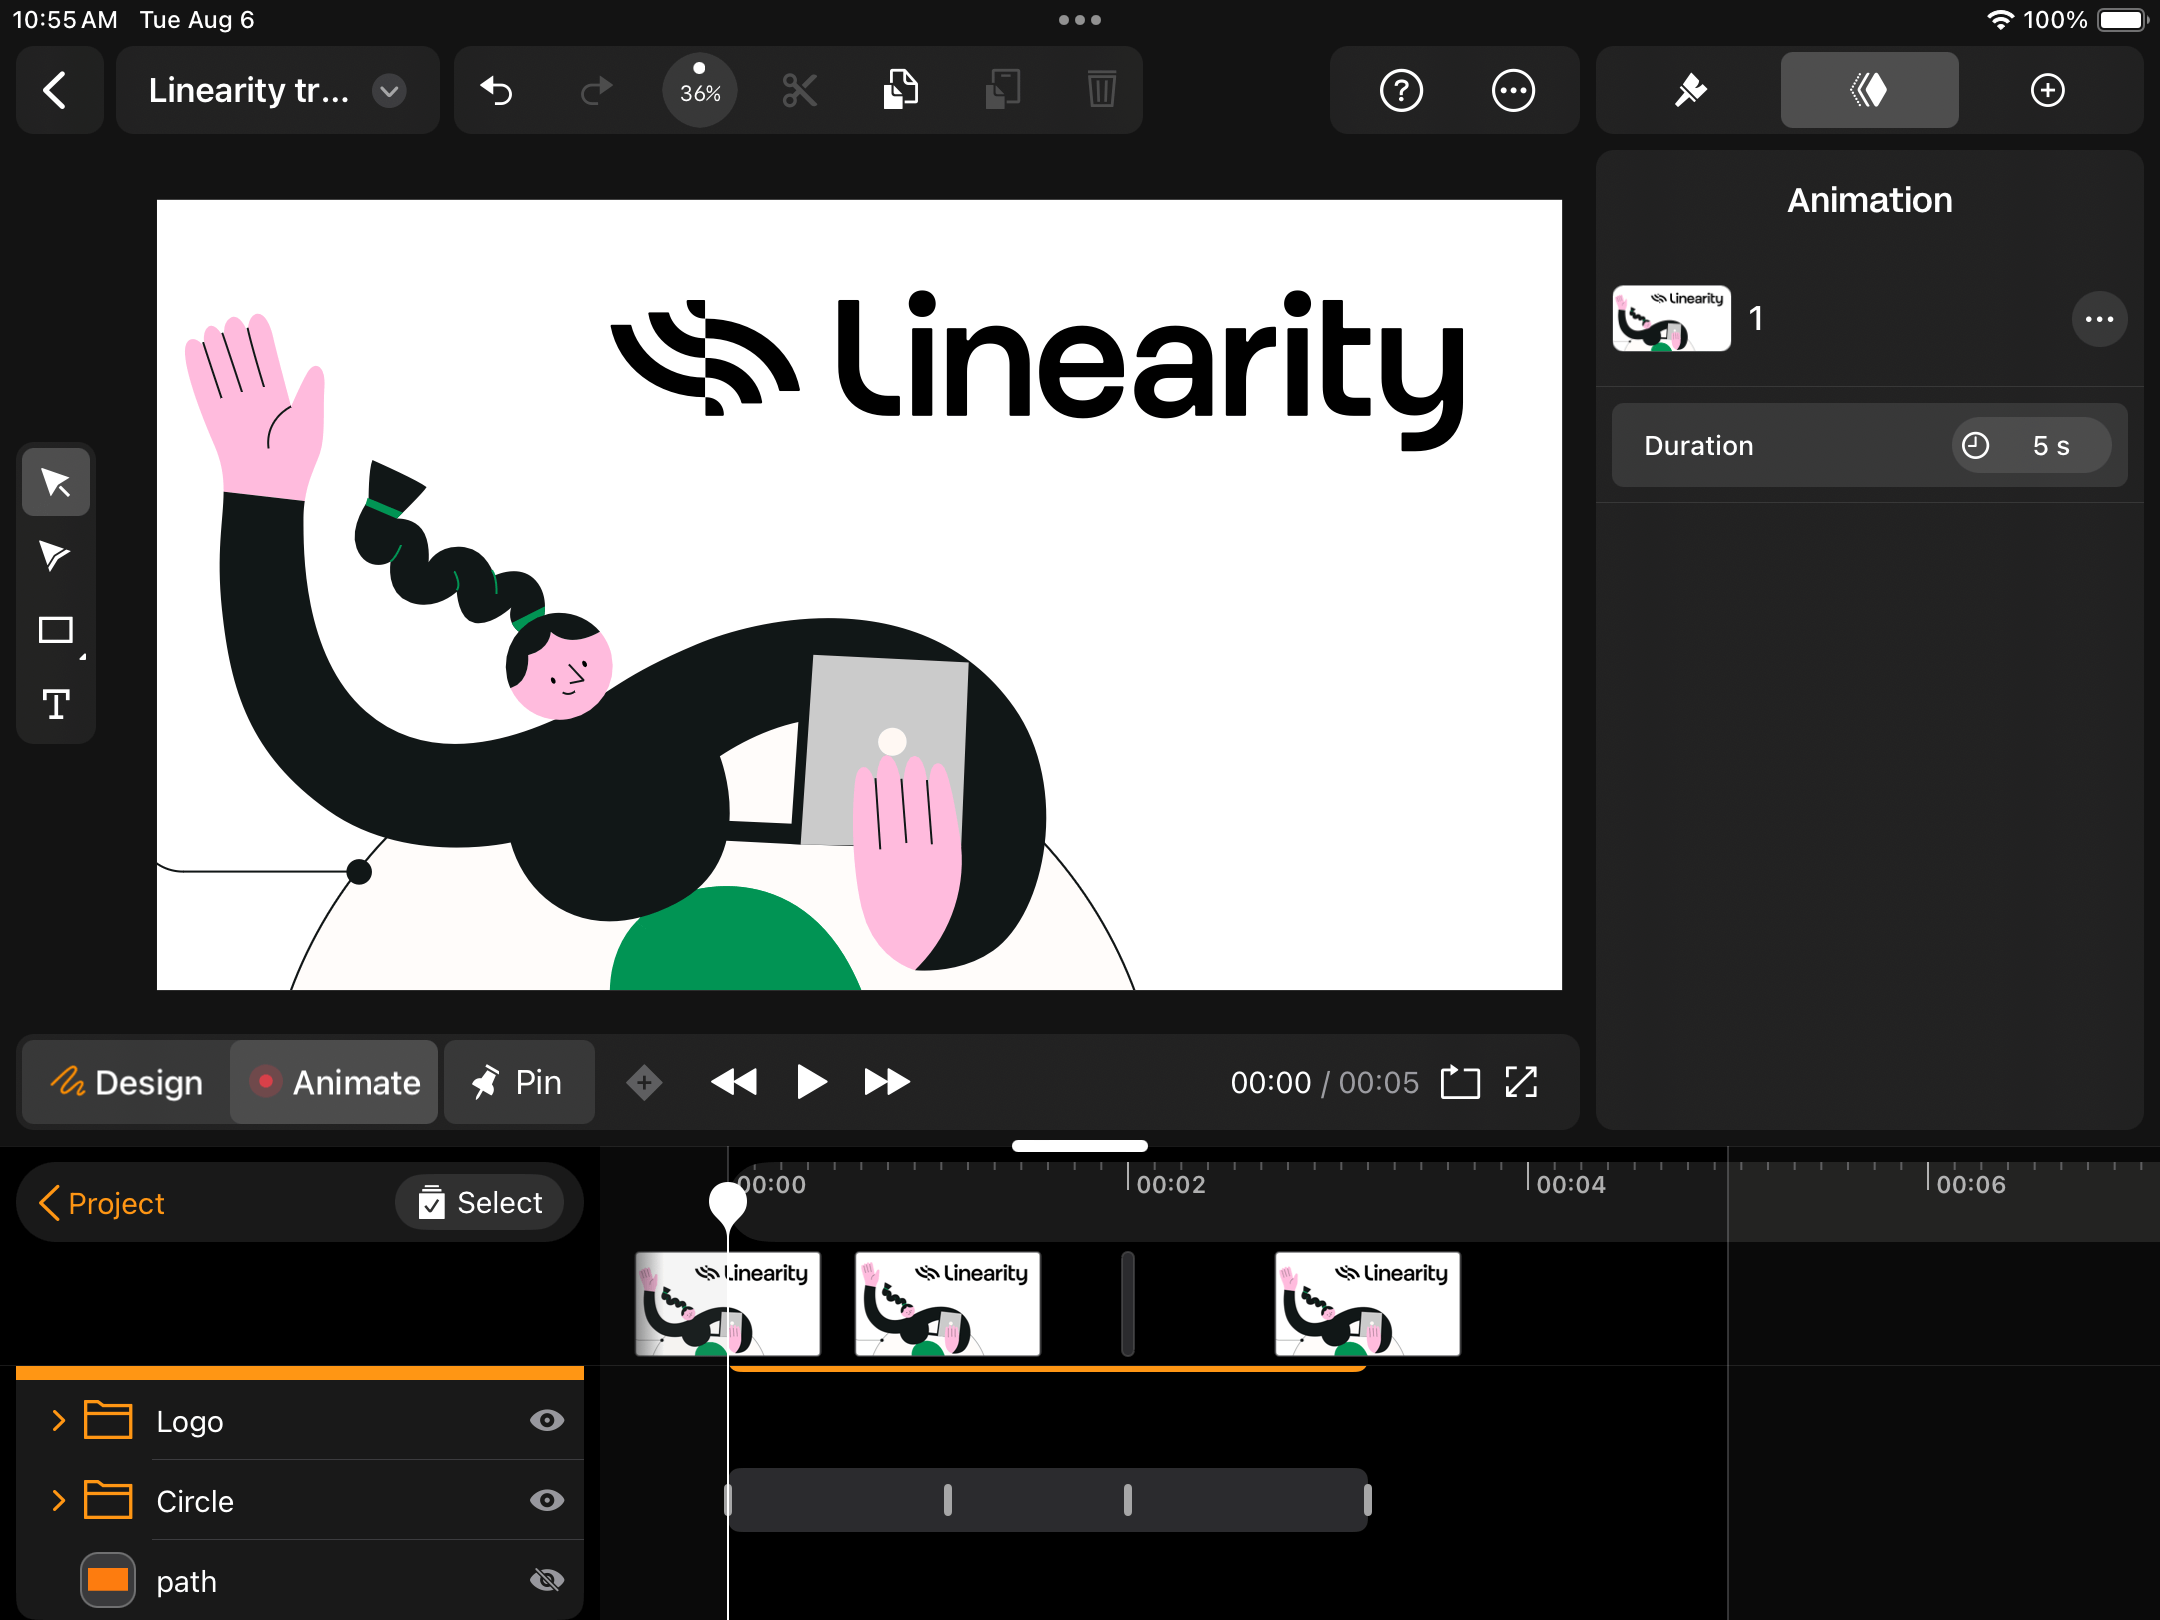Hide the Logo layer

pos(546,1421)
